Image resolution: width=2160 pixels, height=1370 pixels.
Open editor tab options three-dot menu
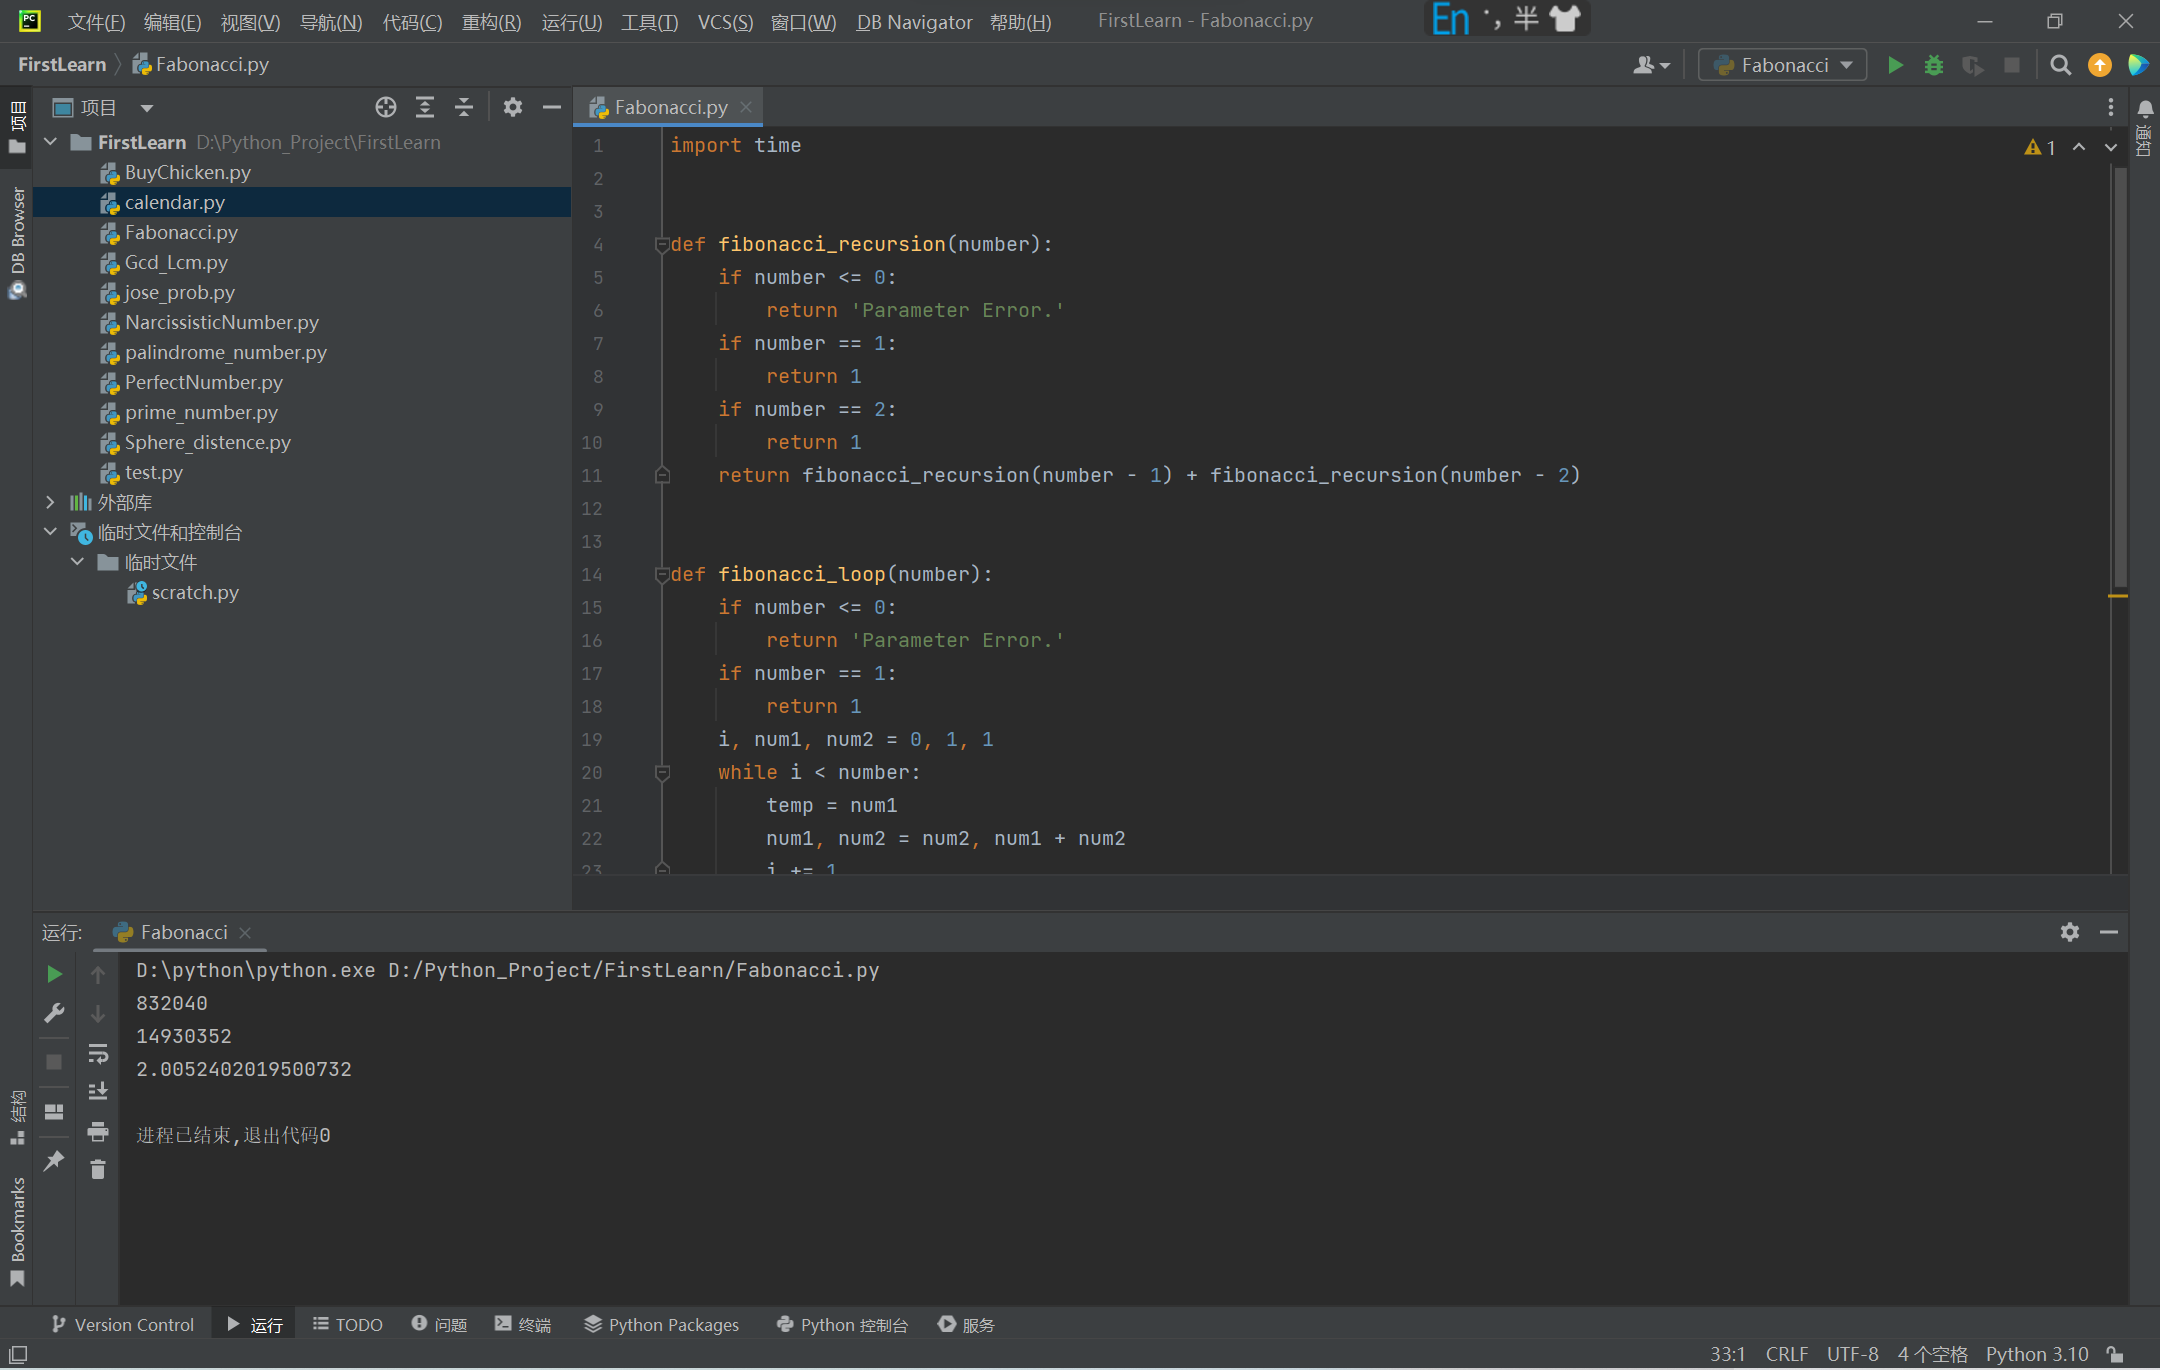(2110, 107)
